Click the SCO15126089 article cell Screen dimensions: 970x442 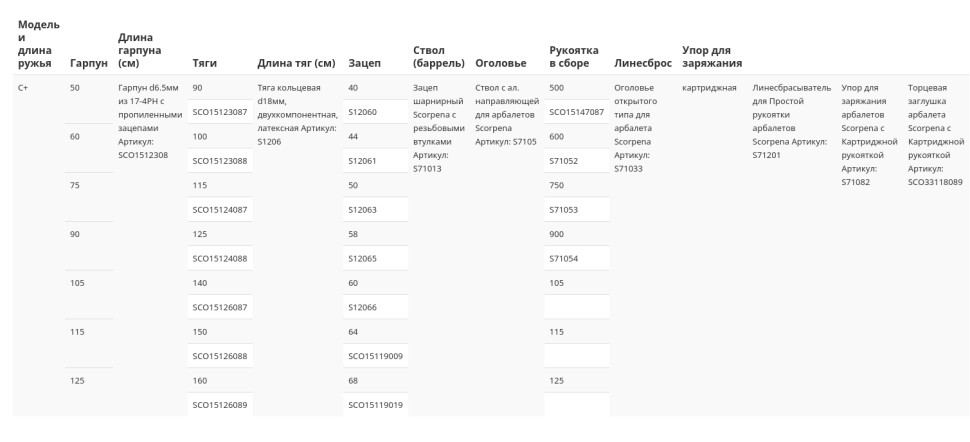[x=220, y=405]
